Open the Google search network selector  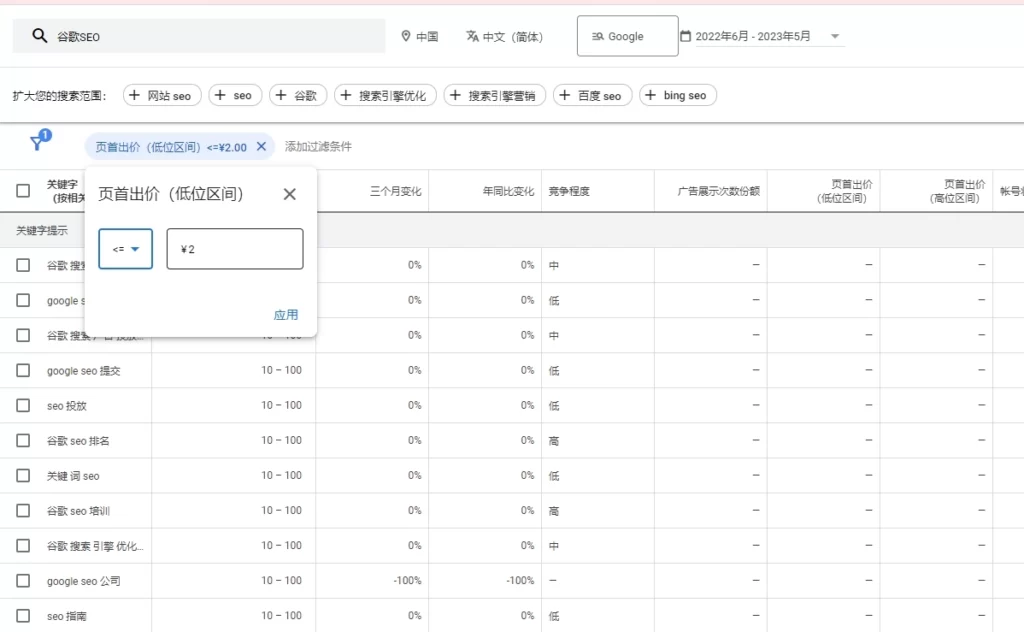point(628,36)
